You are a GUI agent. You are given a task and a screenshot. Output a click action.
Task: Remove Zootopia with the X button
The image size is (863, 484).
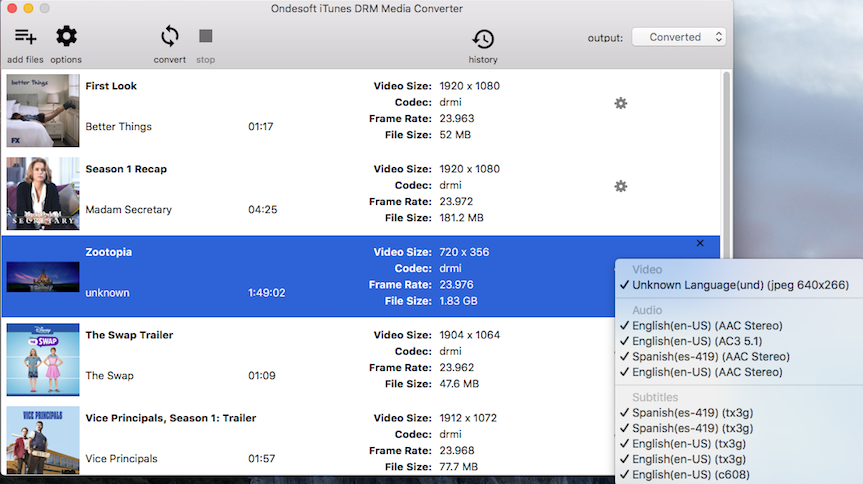coord(700,243)
